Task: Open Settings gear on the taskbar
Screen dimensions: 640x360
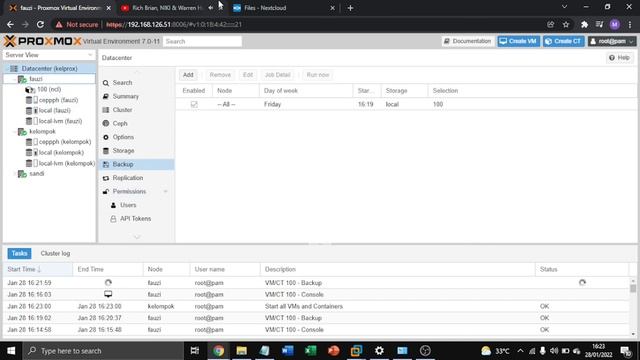Action: click(x=379, y=351)
